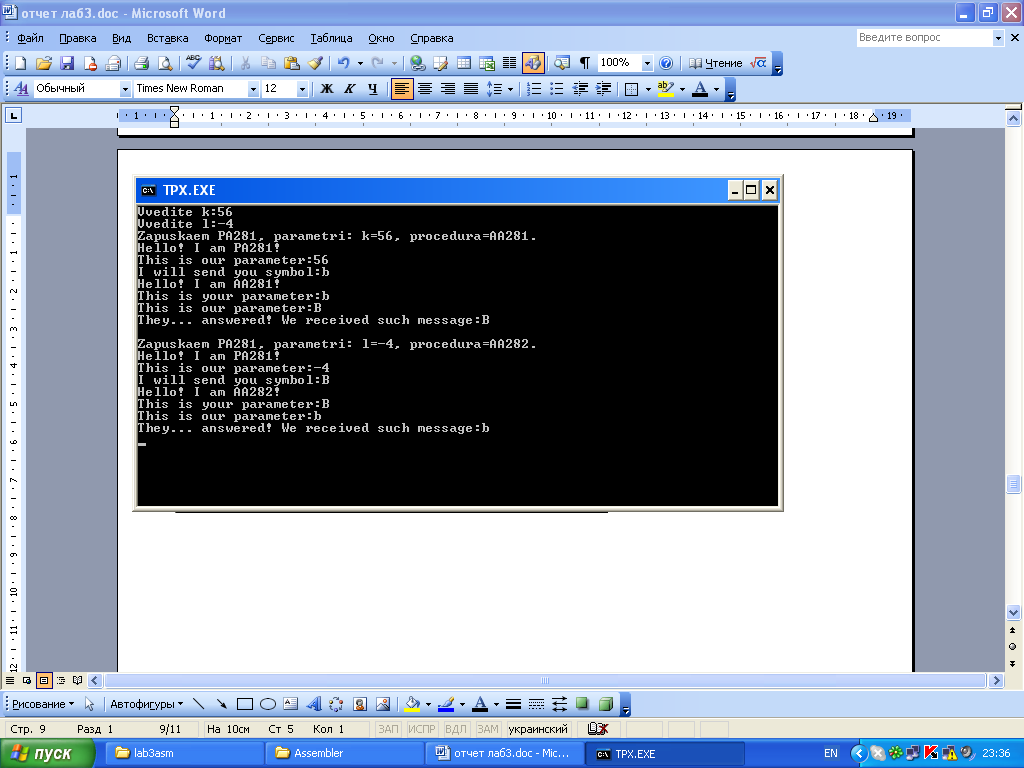Screen dimensions: 1024x768
Task: Open a file with folder icon
Action: tap(44, 63)
